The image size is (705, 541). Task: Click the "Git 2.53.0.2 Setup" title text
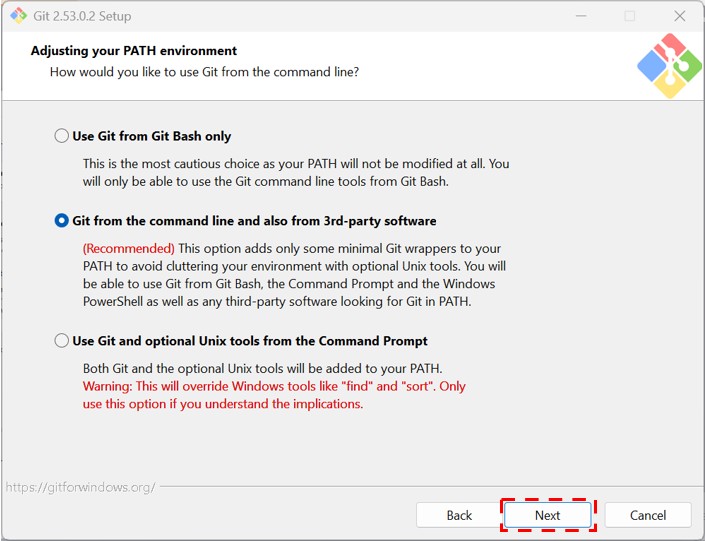tap(84, 16)
